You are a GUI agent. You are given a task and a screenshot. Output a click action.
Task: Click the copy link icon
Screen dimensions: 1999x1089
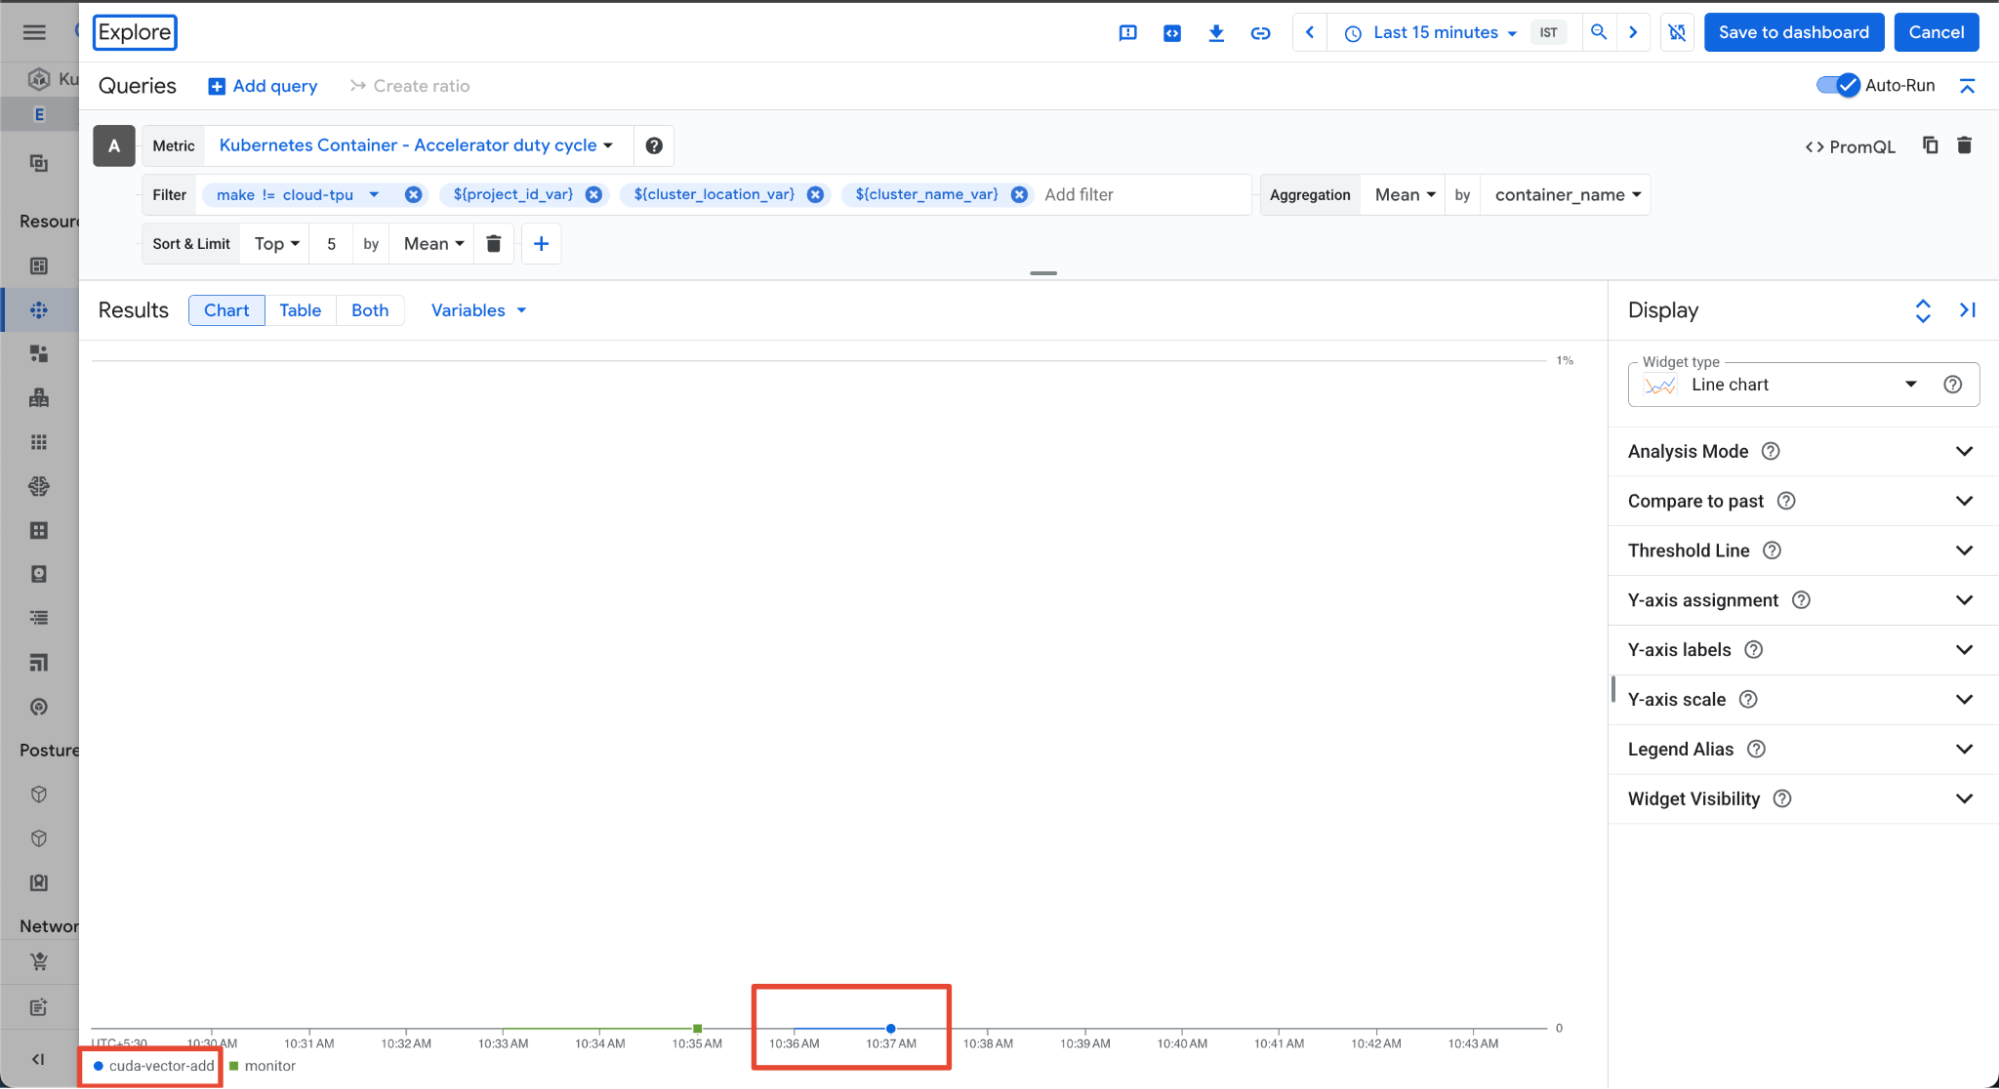click(1260, 33)
